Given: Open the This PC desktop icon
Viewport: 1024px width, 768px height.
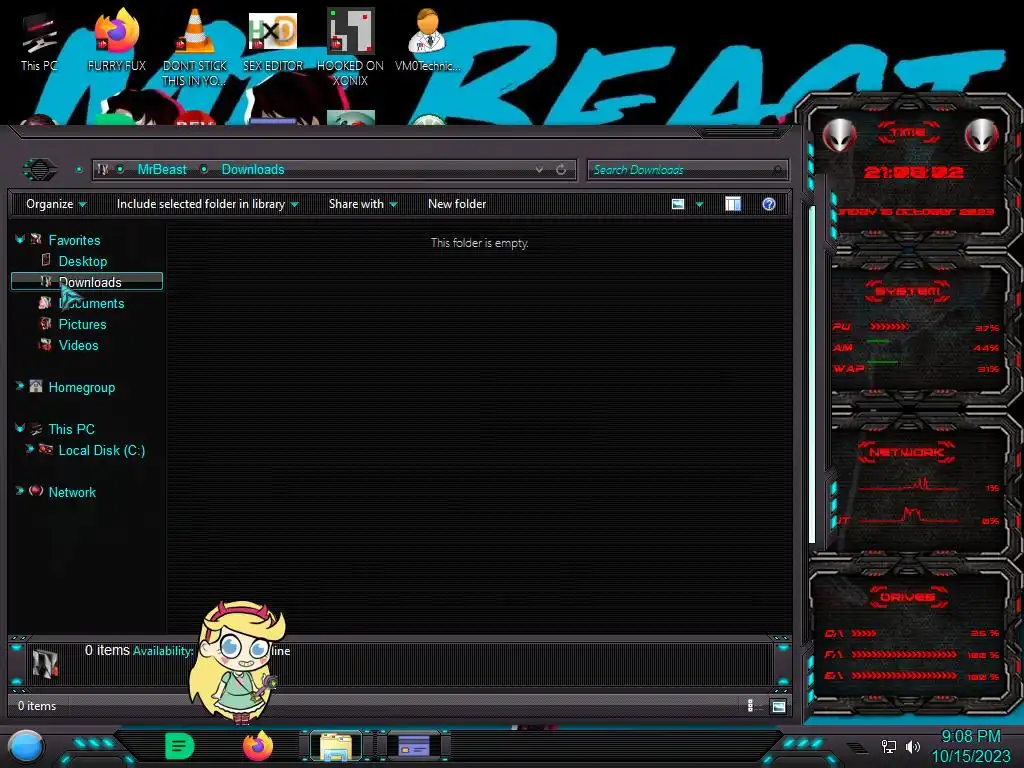Looking at the screenshot, I should 39,40.
